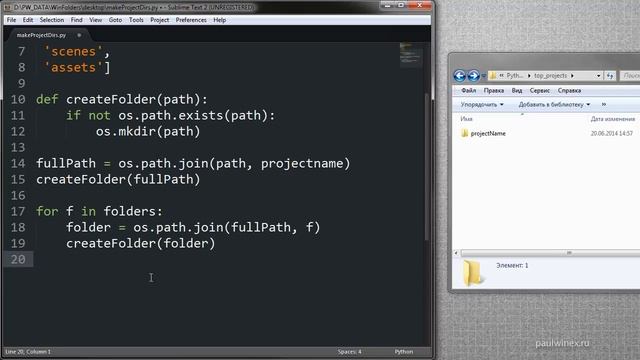Click the 'assets' string on line 8

tap(73, 67)
